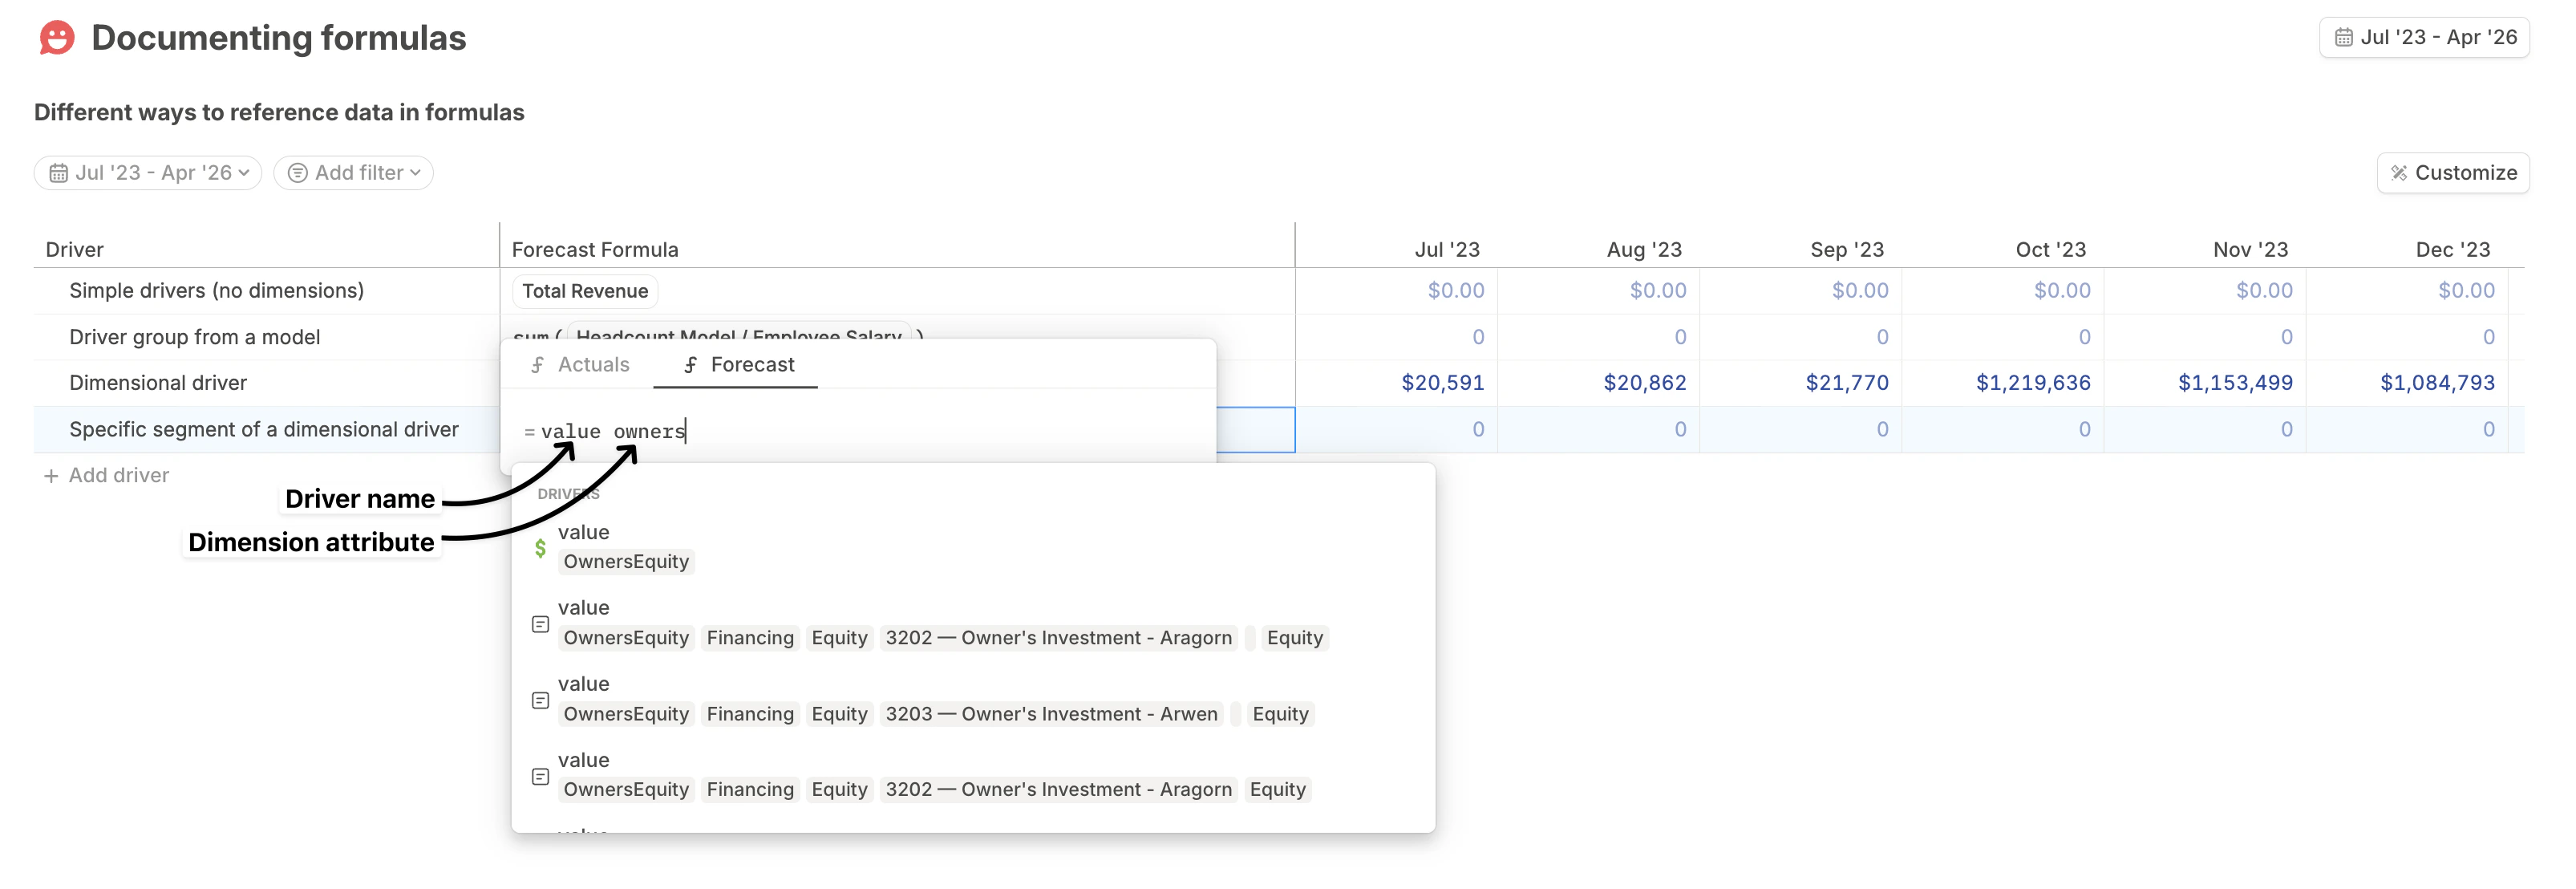Click submodel icon for Arwen investment suggestion

click(x=540, y=700)
